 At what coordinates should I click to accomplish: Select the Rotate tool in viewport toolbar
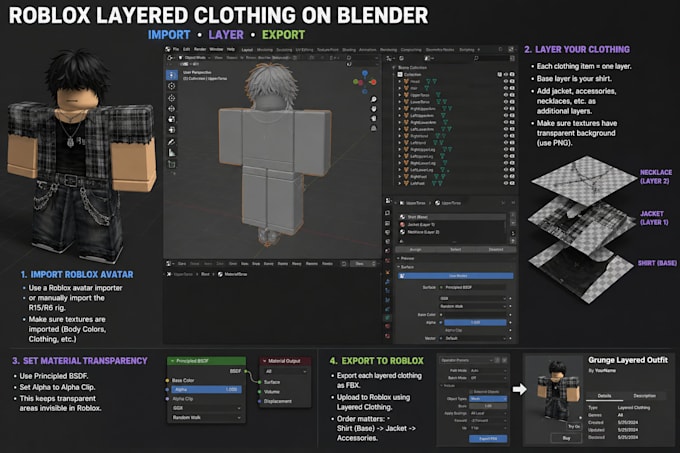tap(172, 108)
